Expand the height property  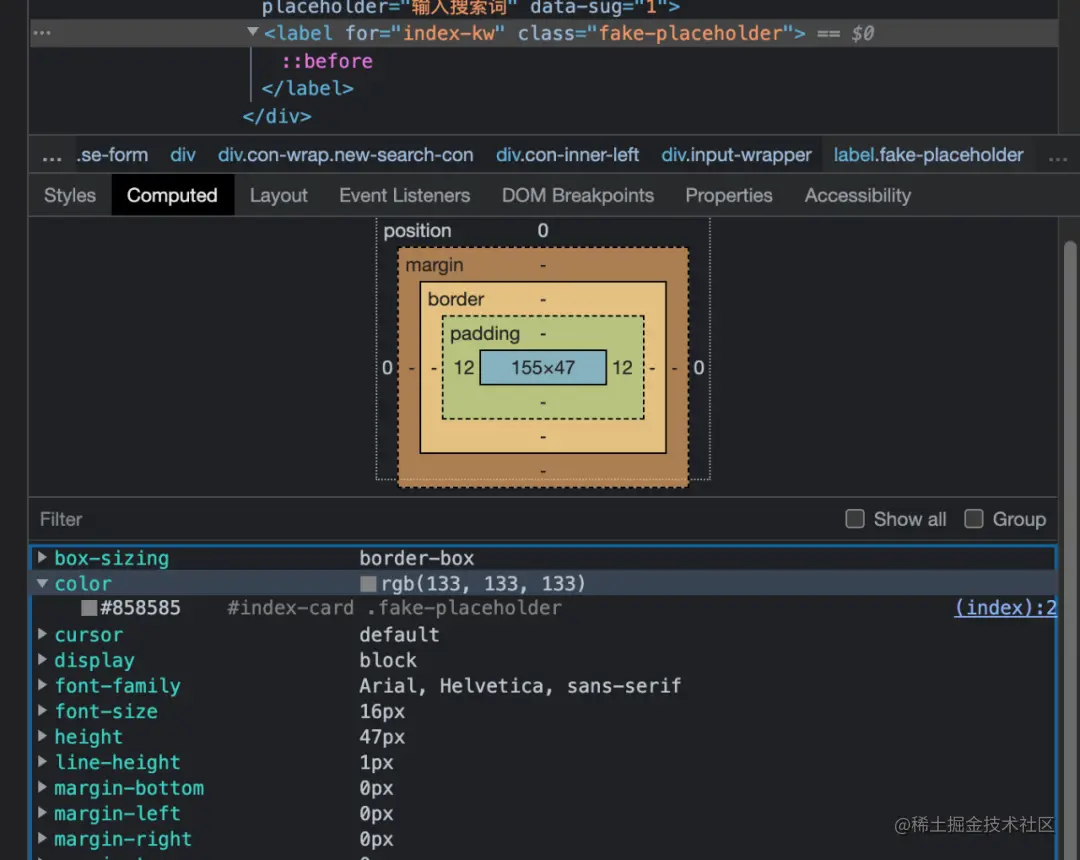(x=43, y=735)
